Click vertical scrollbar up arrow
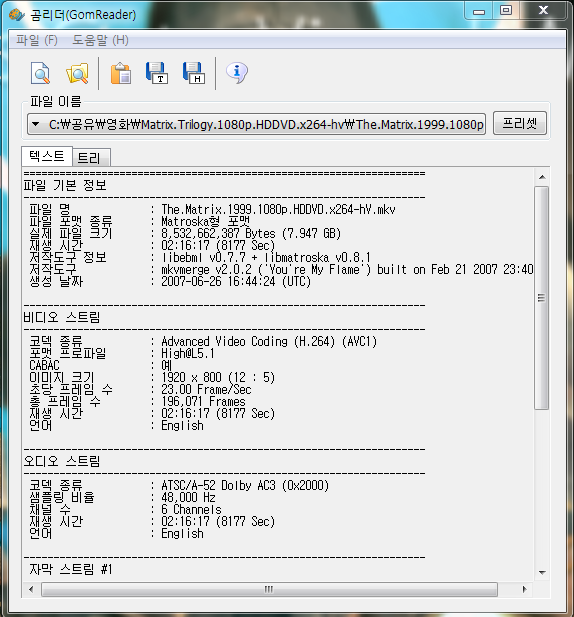Screen dimensions: 574x617 click(x=542, y=177)
